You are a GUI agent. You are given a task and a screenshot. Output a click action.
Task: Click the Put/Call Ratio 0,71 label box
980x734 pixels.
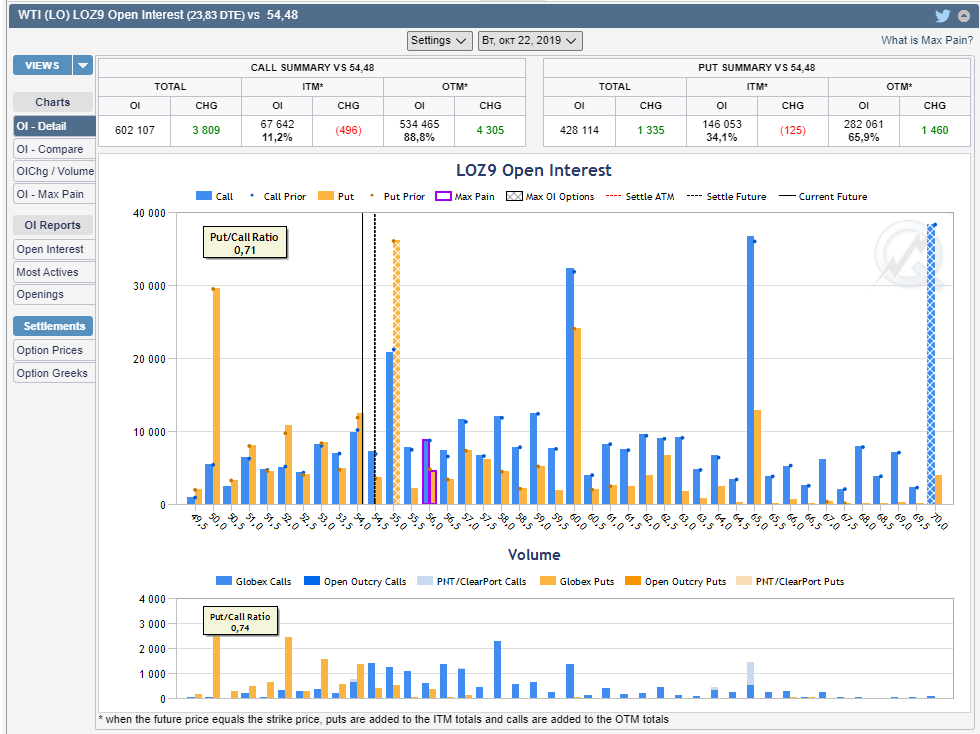(245, 243)
